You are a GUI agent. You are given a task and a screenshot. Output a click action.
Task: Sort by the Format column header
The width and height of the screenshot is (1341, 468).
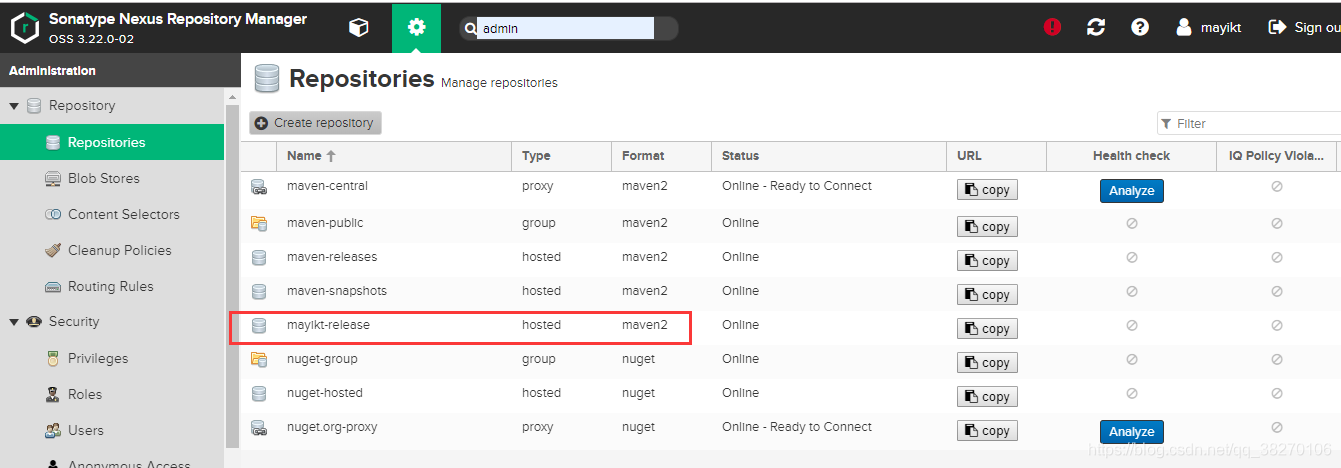[x=662, y=156]
